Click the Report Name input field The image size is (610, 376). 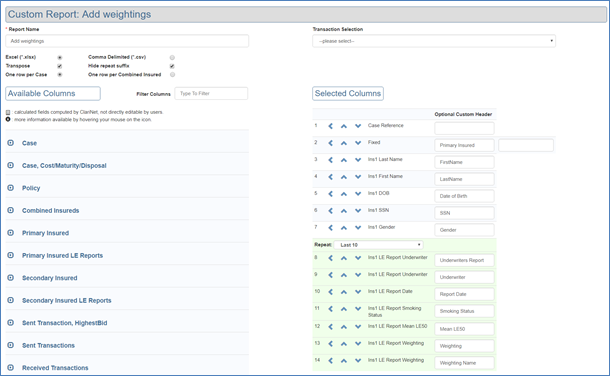tap(127, 41)
